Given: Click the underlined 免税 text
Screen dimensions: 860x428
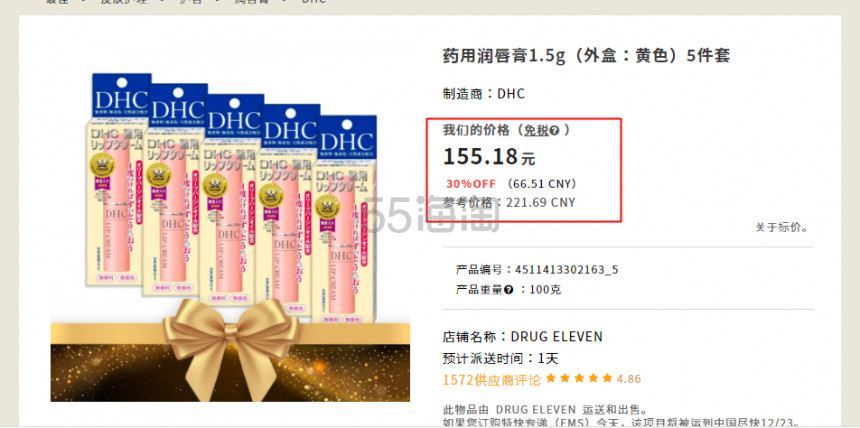Looking at the screenshot, I should [536, 131].
